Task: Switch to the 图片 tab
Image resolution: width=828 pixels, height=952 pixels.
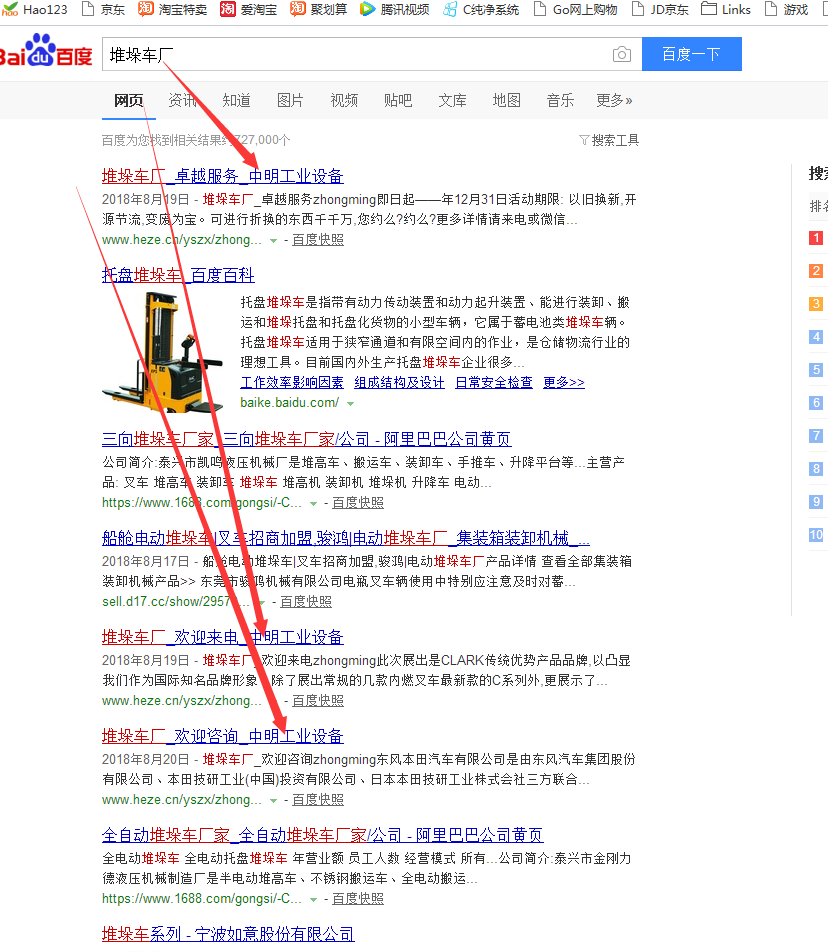Action: (x=290, y=100)
